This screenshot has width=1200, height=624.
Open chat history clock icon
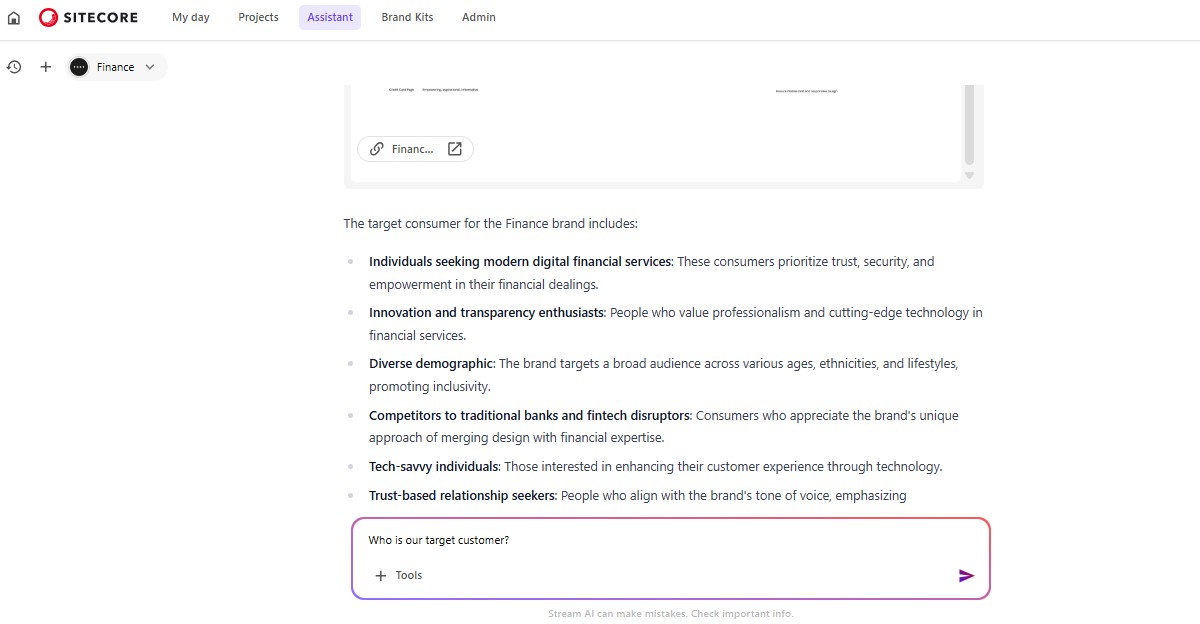click(x=14, y=67)
